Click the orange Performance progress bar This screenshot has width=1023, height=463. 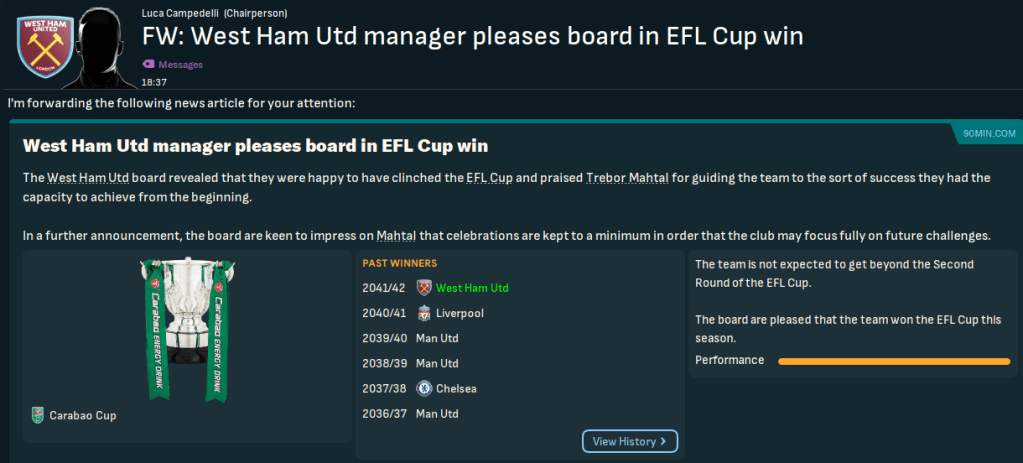893,360
